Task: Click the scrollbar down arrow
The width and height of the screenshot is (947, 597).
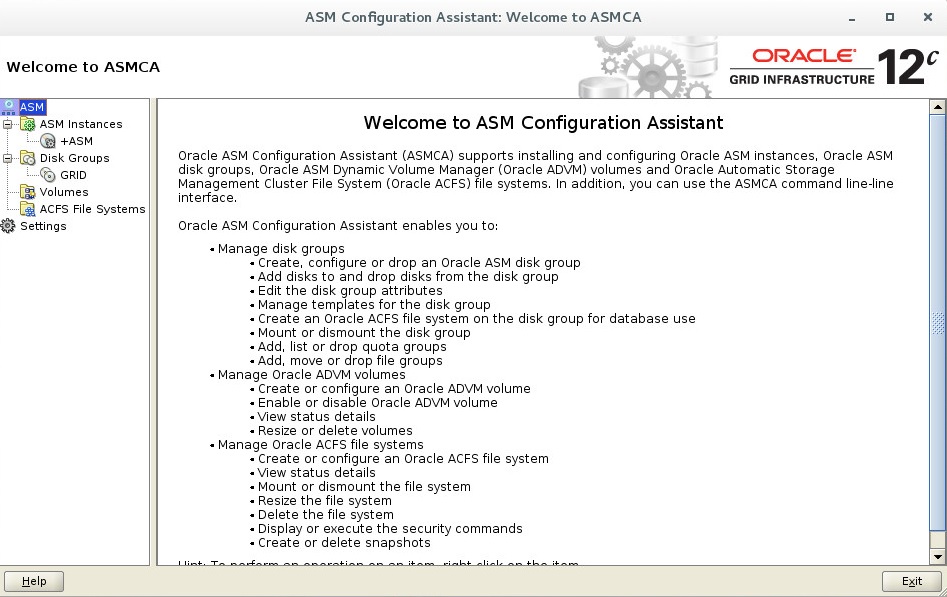Action: [x=937, y=557]
